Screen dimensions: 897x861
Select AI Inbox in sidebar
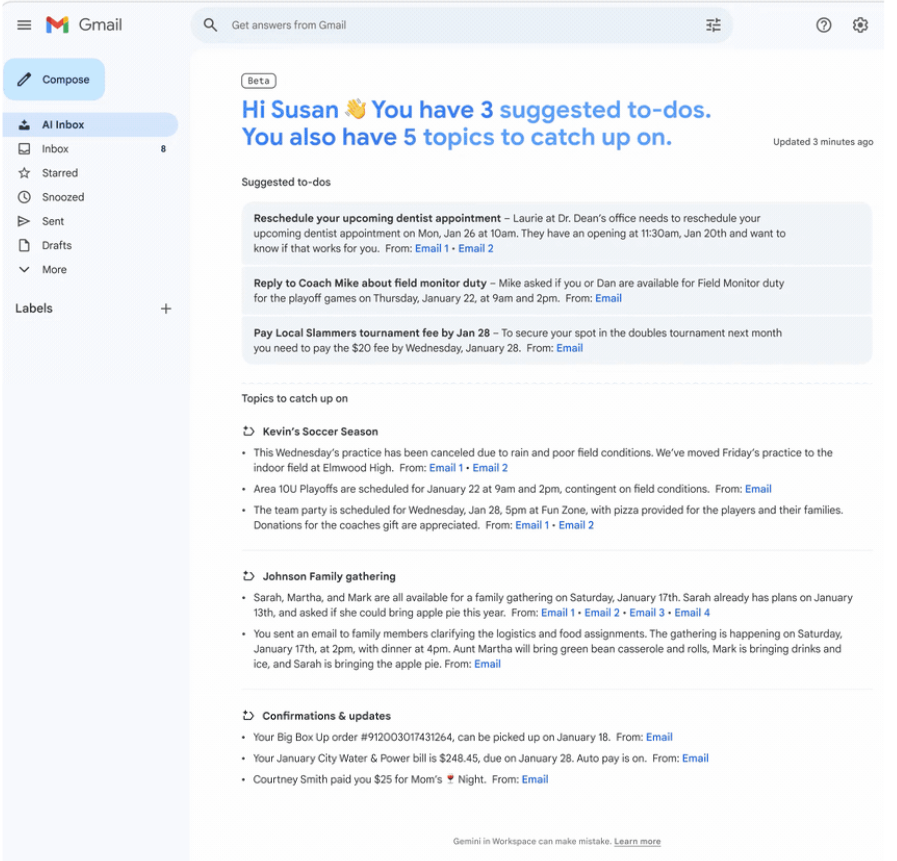[90, 125]
